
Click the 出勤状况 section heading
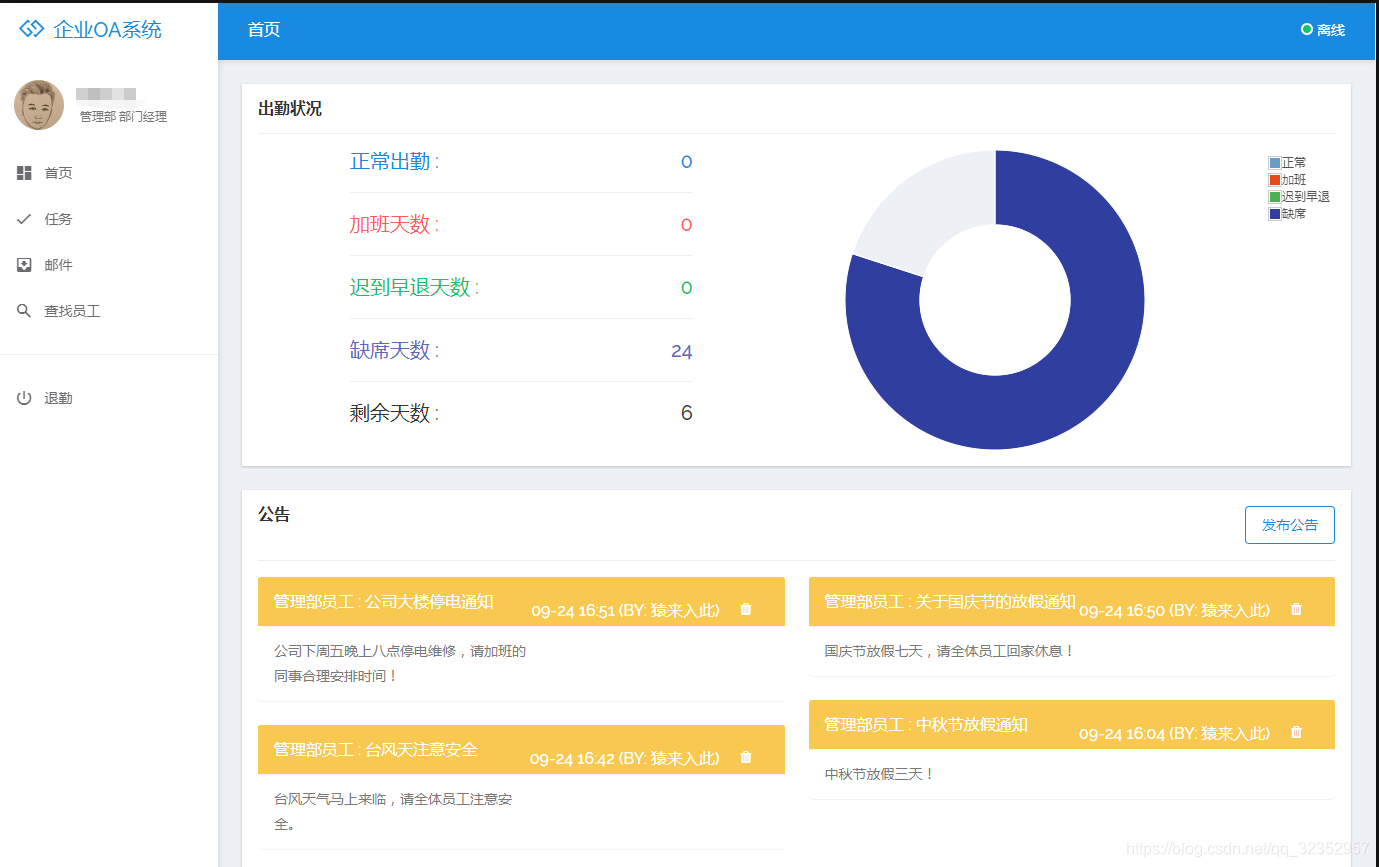290,108
